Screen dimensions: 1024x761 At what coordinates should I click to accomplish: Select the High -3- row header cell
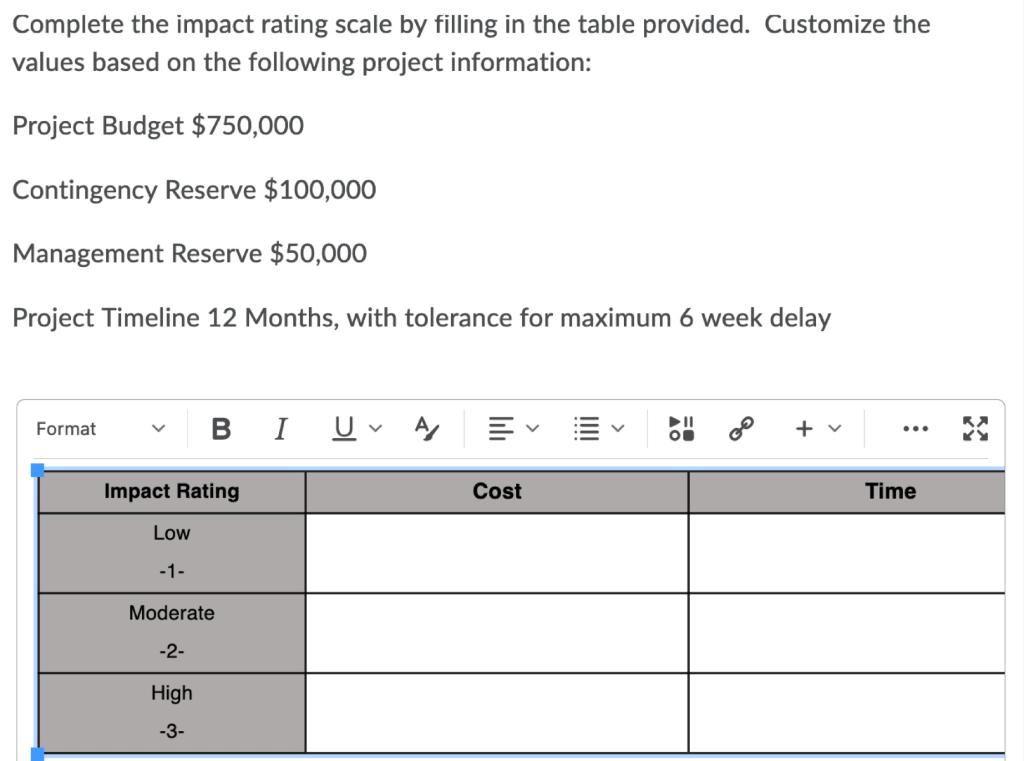click(x=171, y=711)
